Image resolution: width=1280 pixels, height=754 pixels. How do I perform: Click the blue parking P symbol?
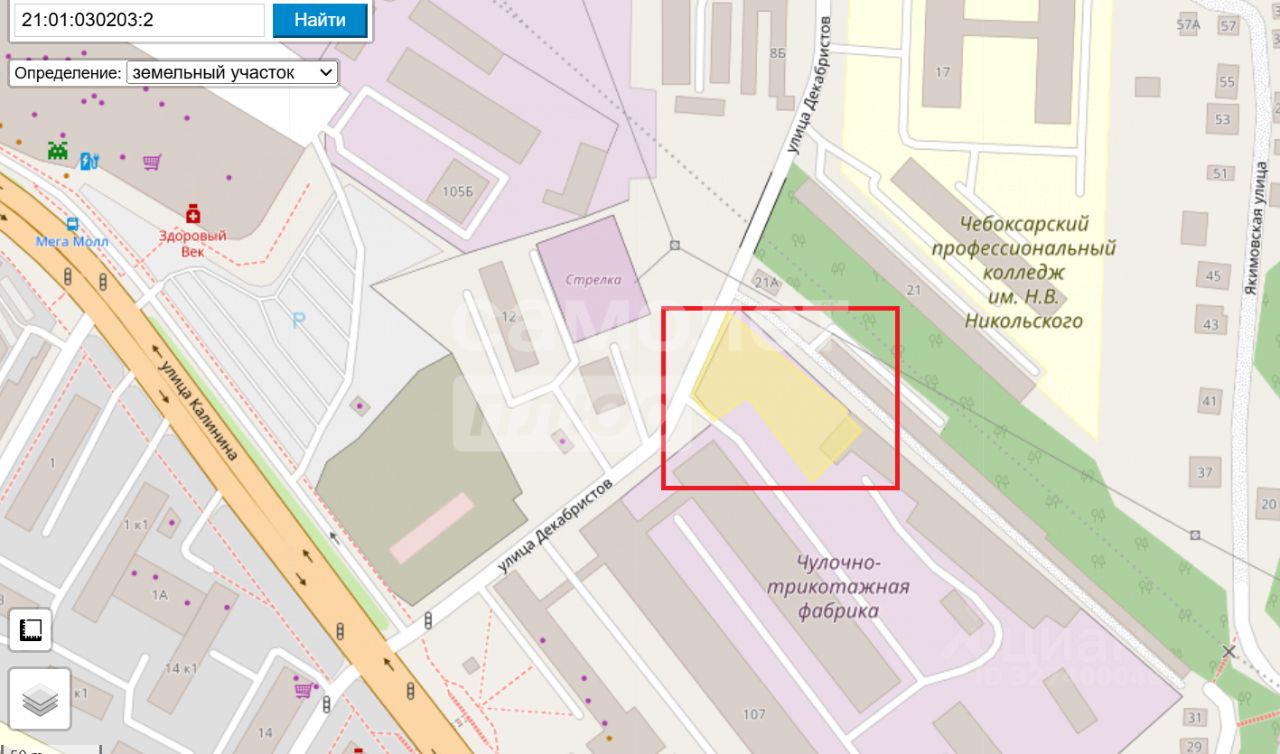pos(297,320)
